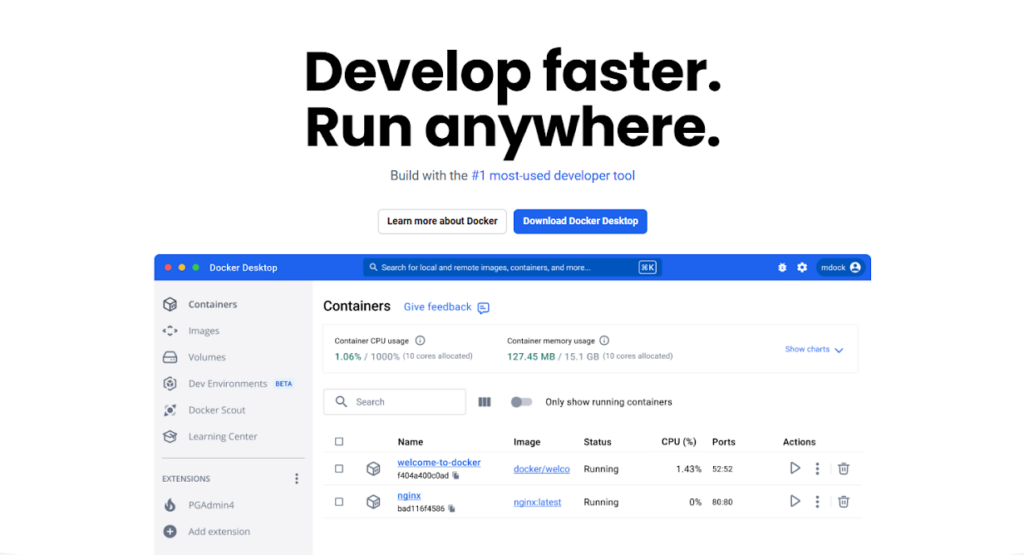Click the Give feedback speech bubble icon
This screenshot has height=555, width=1024.
tap(483, 308)
